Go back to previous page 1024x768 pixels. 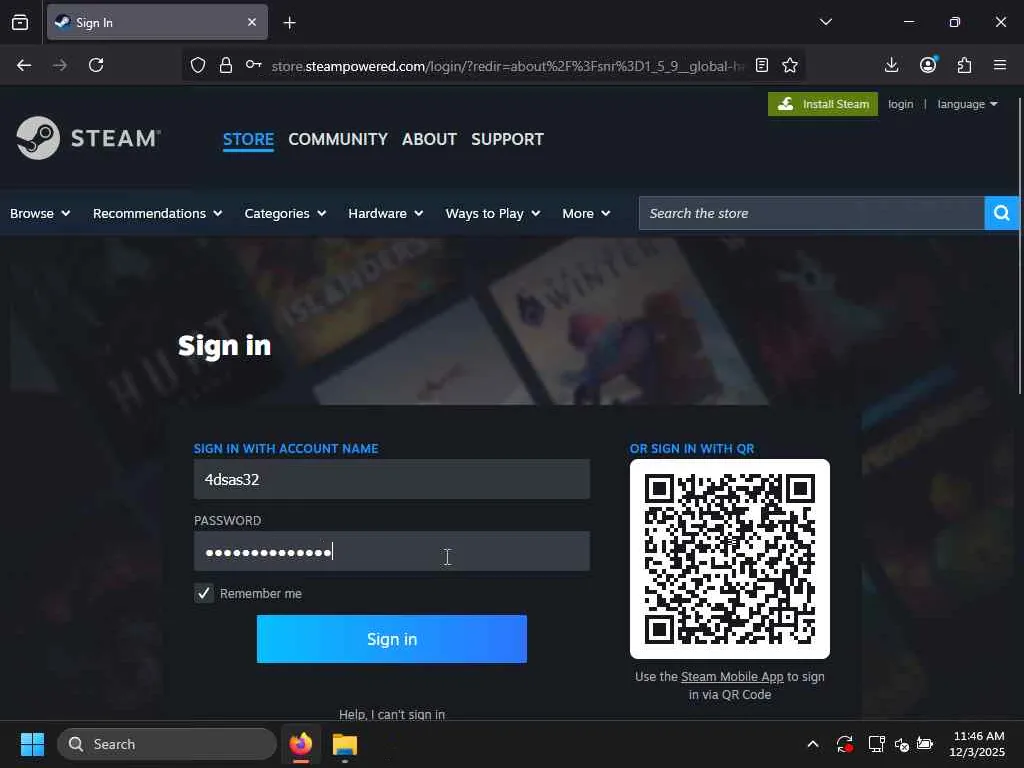24,65
